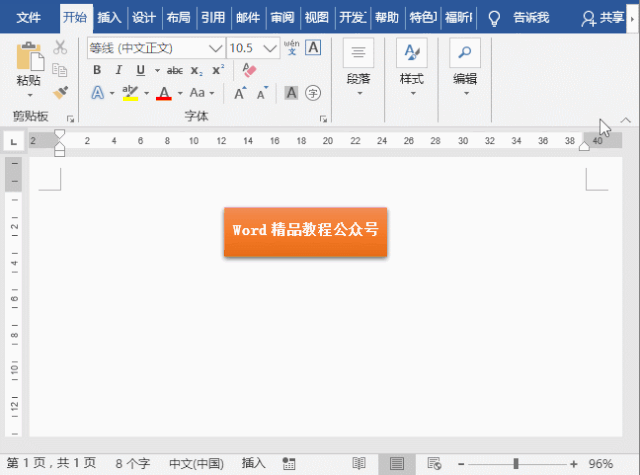Toggle Bold formatting

click(97, 70)
